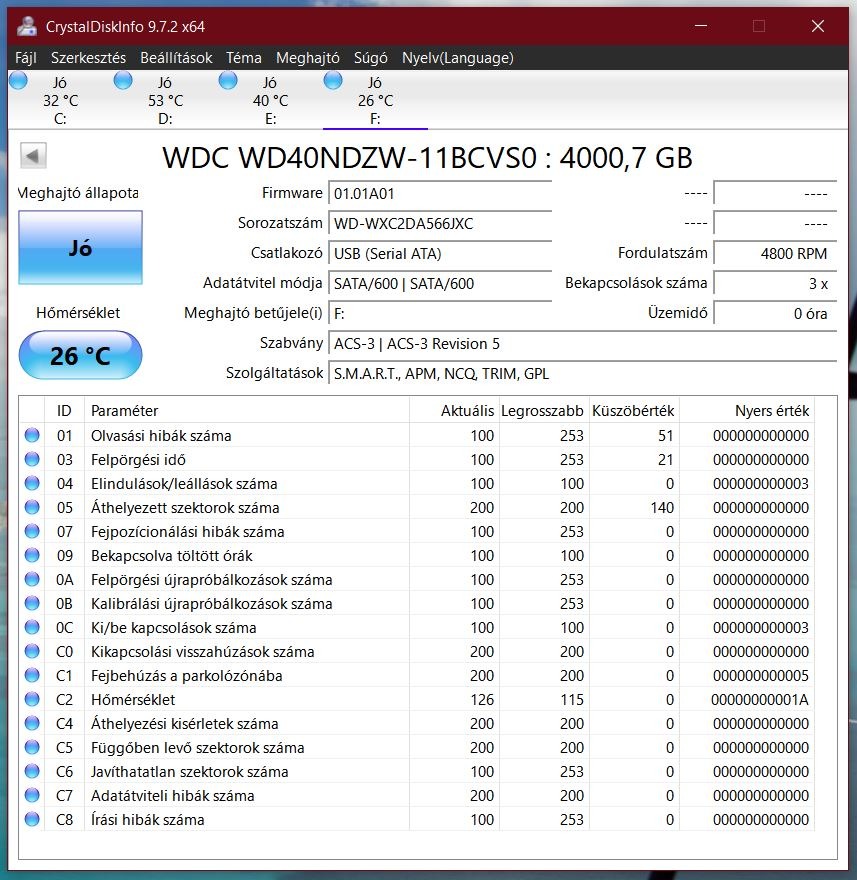Viewport: 857px width, 880px height.
Task: Click status icon for Fejbehúzás a parkolózónába
Action: click(x=32, y=675)
